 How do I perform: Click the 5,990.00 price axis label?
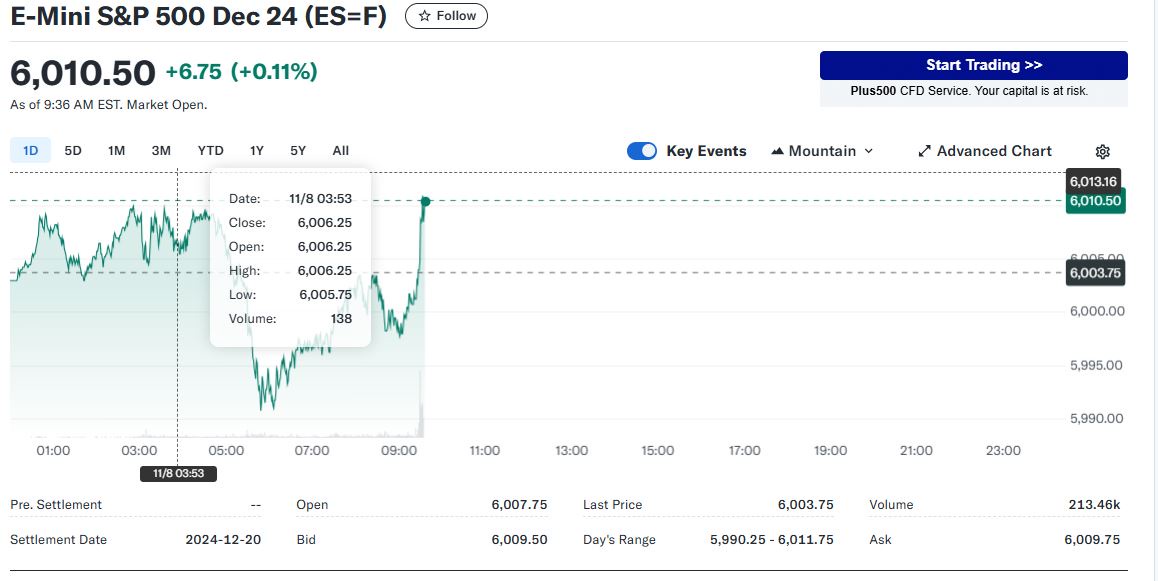pos(1097,419)
